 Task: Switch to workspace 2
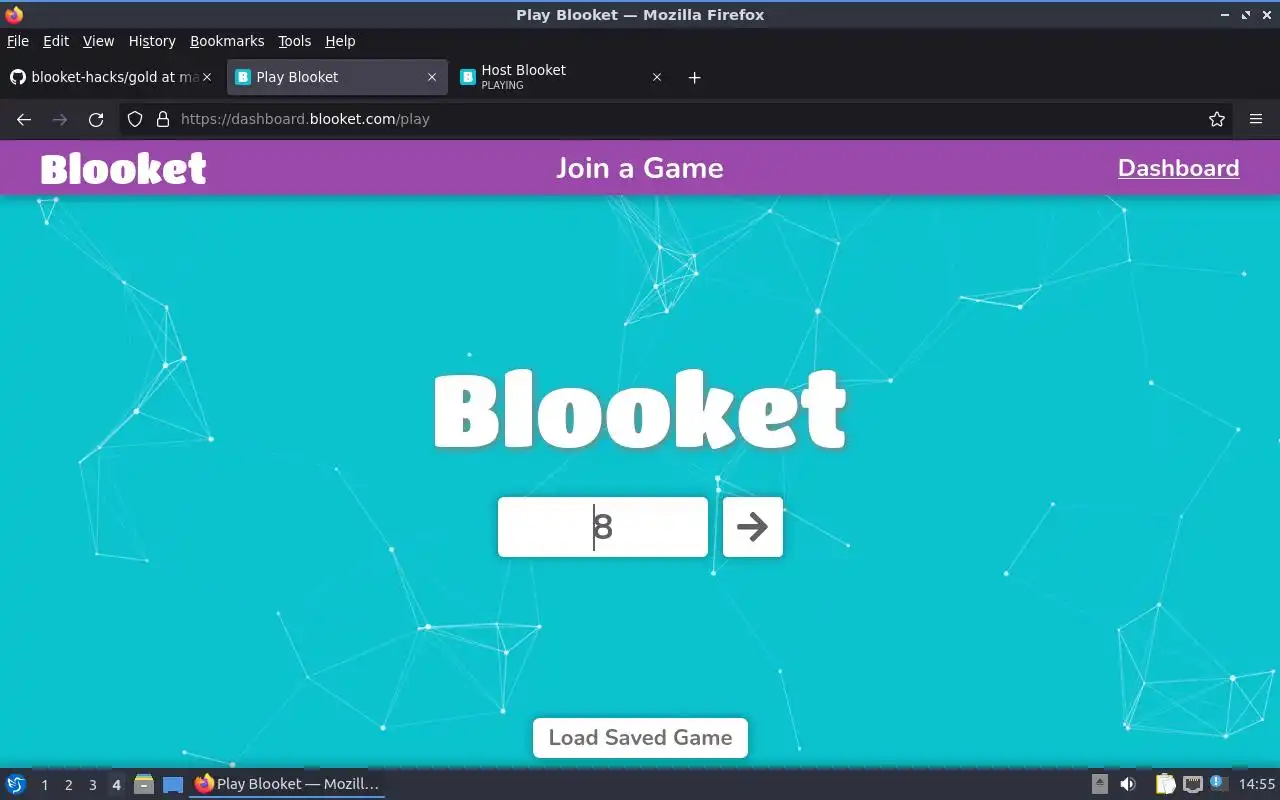68,785
